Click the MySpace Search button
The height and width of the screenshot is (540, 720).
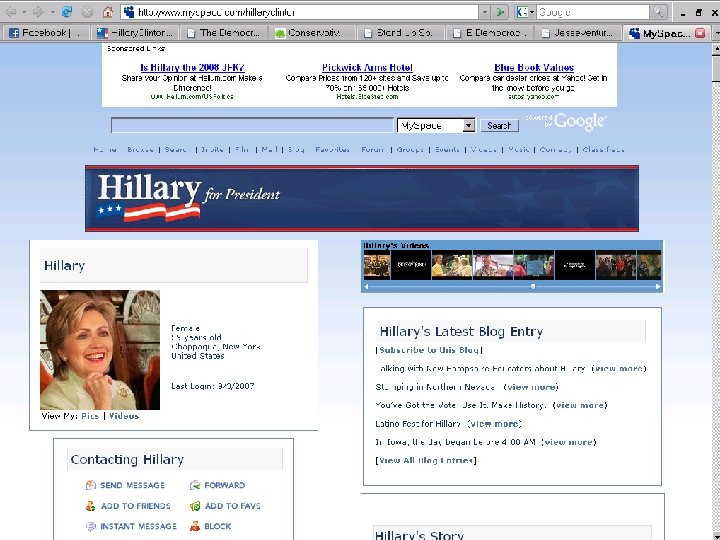tap(499, 125)
